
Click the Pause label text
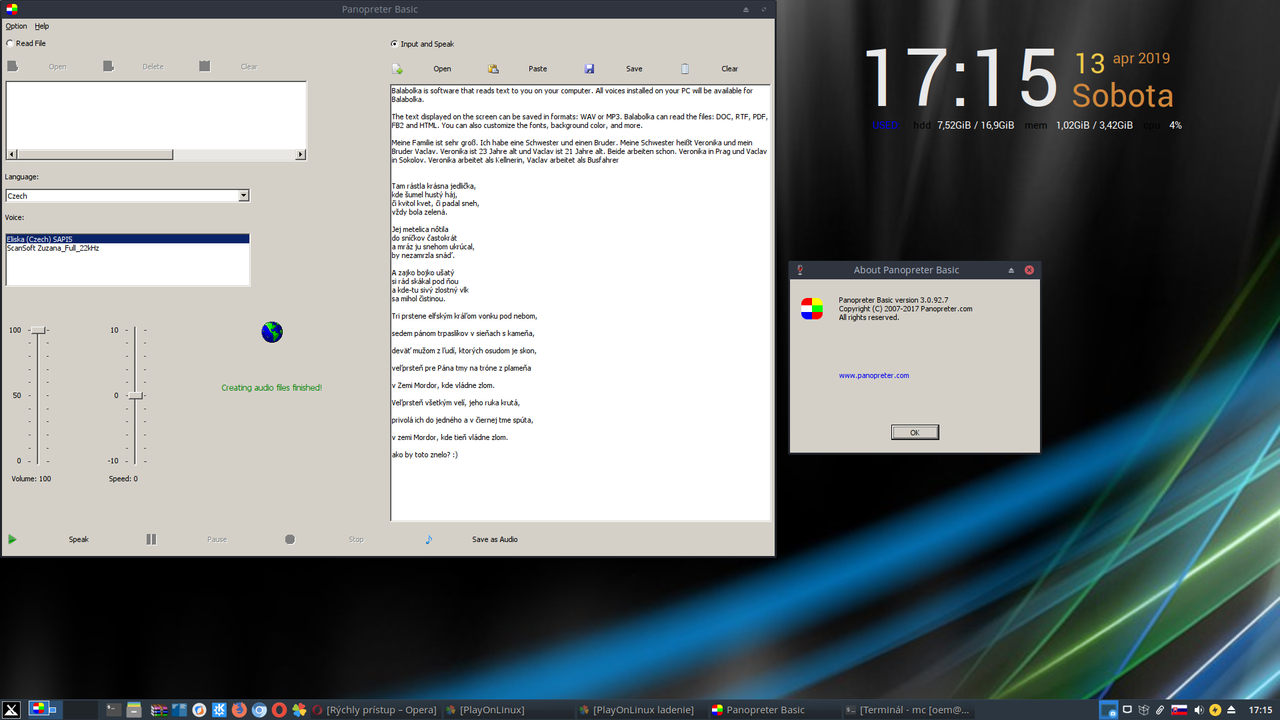tap(217, 539)
